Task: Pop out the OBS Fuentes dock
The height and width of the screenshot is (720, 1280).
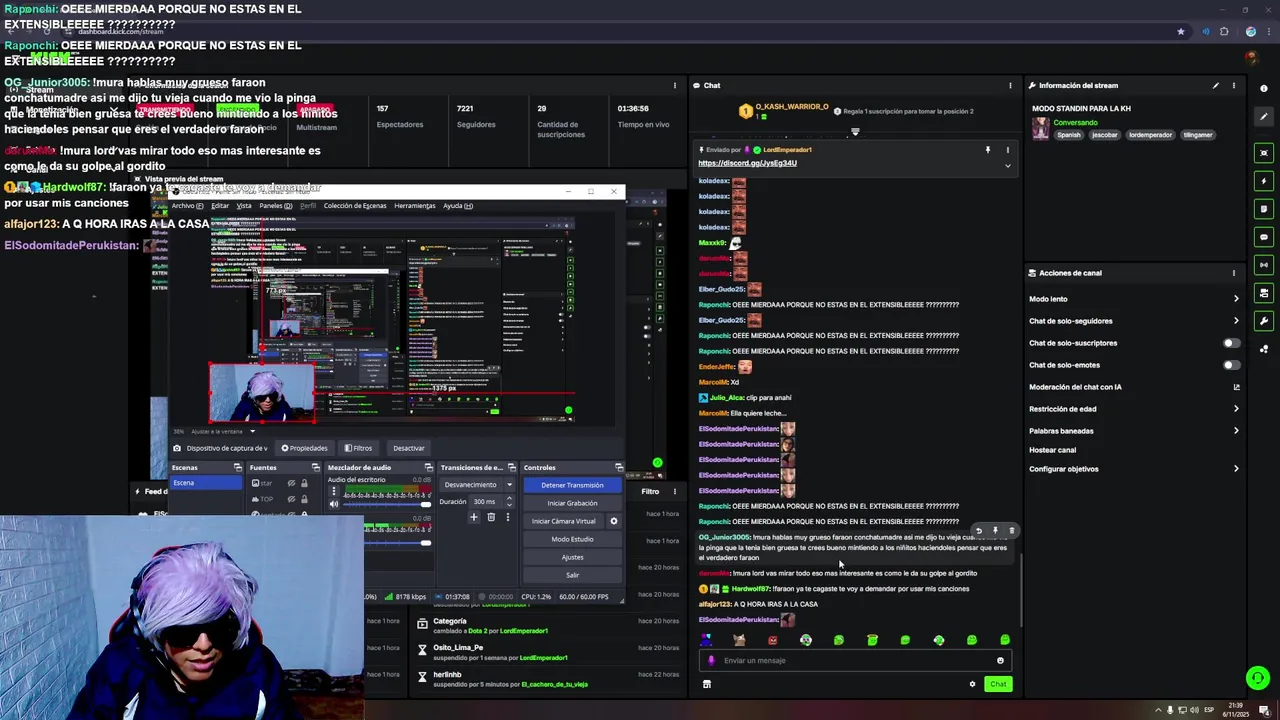Action: coord(316,467)
